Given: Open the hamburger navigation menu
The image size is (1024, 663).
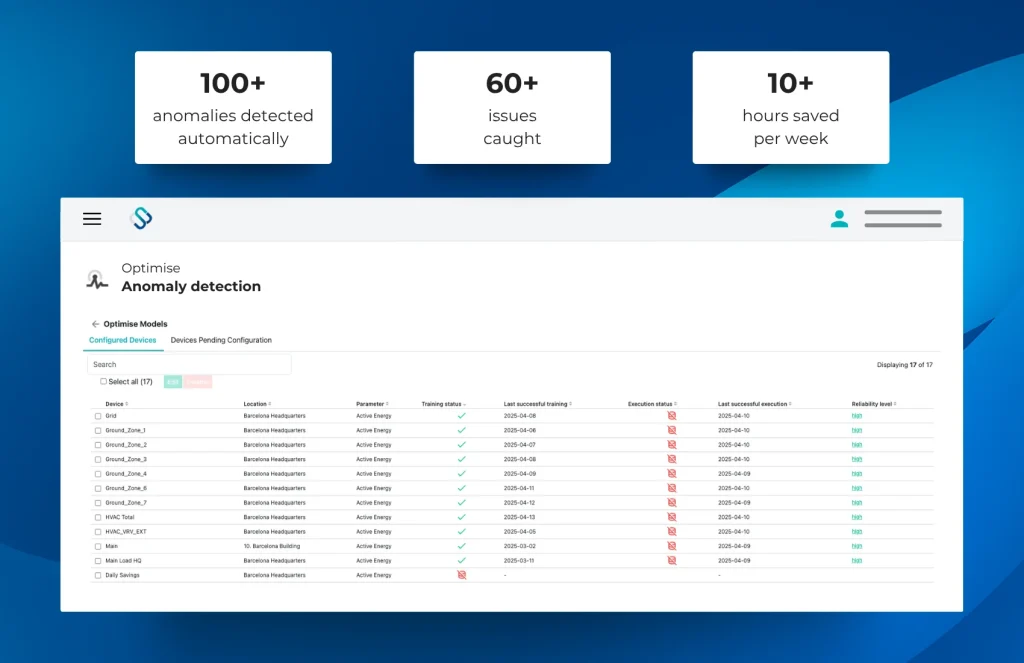Looking at the screenshot, I should (92, 219).
